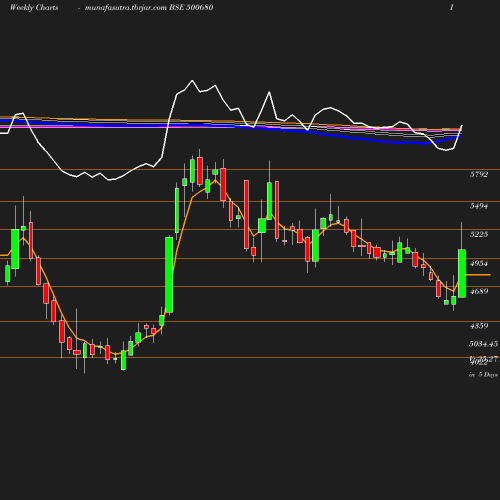This screenshot has width=500, height=500.
Task: Click the '5225' price level label
Action: click(x=479, y=234)
